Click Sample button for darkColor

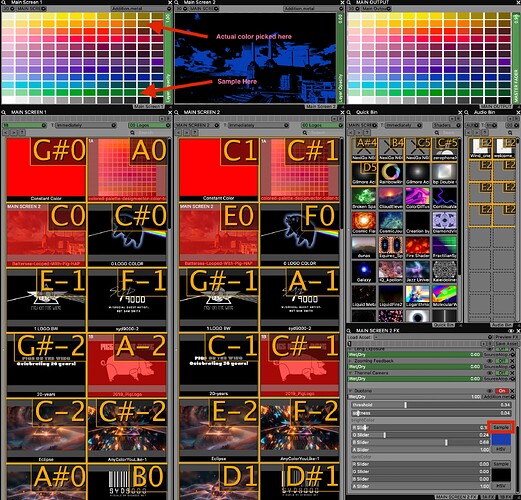[501, 464]
